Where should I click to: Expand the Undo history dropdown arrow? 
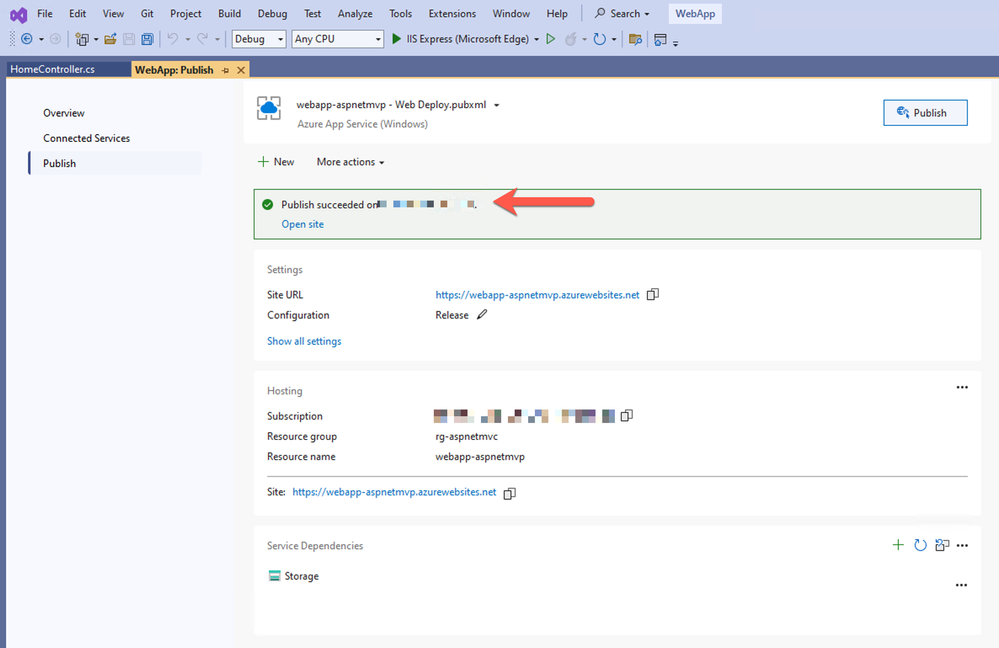(187, 40)
